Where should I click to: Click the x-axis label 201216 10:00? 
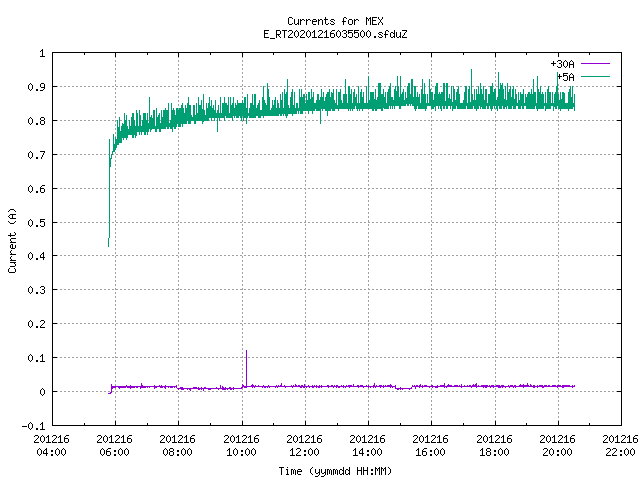(x=241, y=445)
